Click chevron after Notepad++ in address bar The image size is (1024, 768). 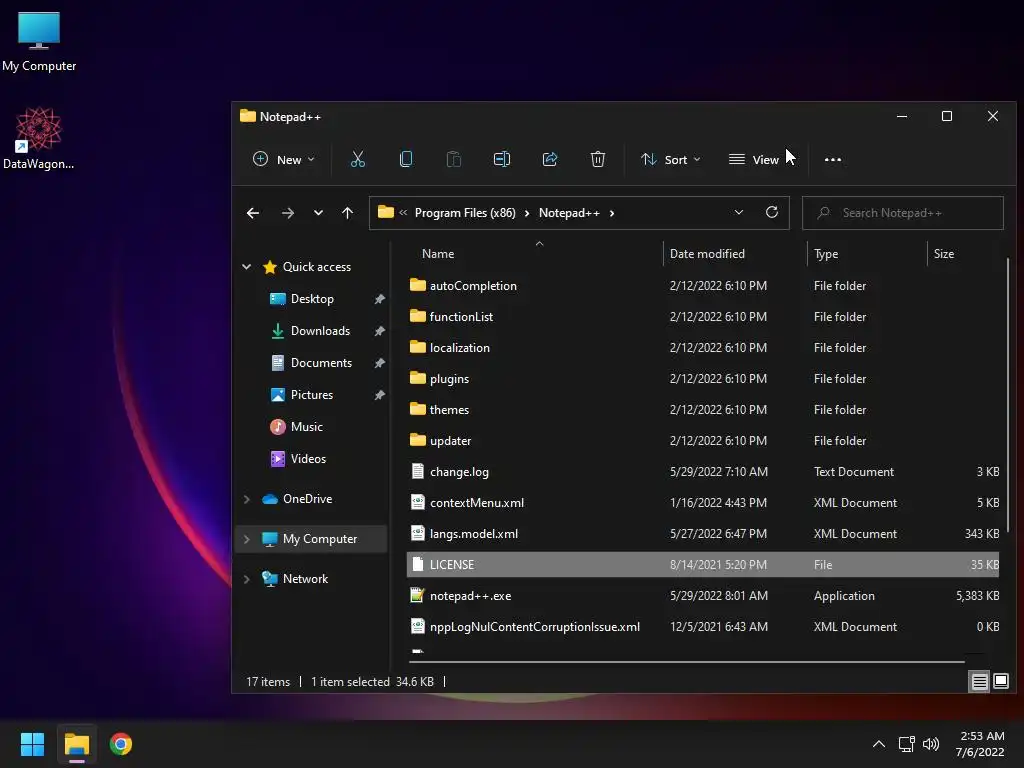pyautogui.click(x=612, y=213)
